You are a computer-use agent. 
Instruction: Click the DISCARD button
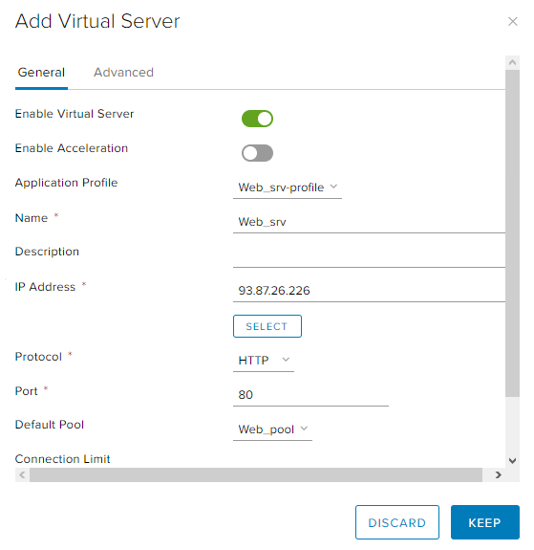[397, 522]
